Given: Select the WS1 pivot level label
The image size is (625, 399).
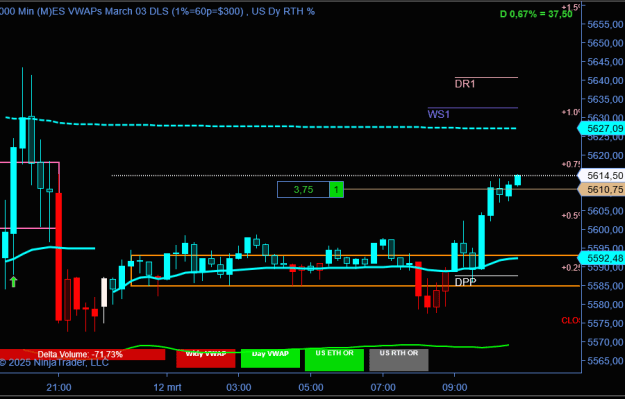Looking at the screenshot, I should [x=438, y=114].
